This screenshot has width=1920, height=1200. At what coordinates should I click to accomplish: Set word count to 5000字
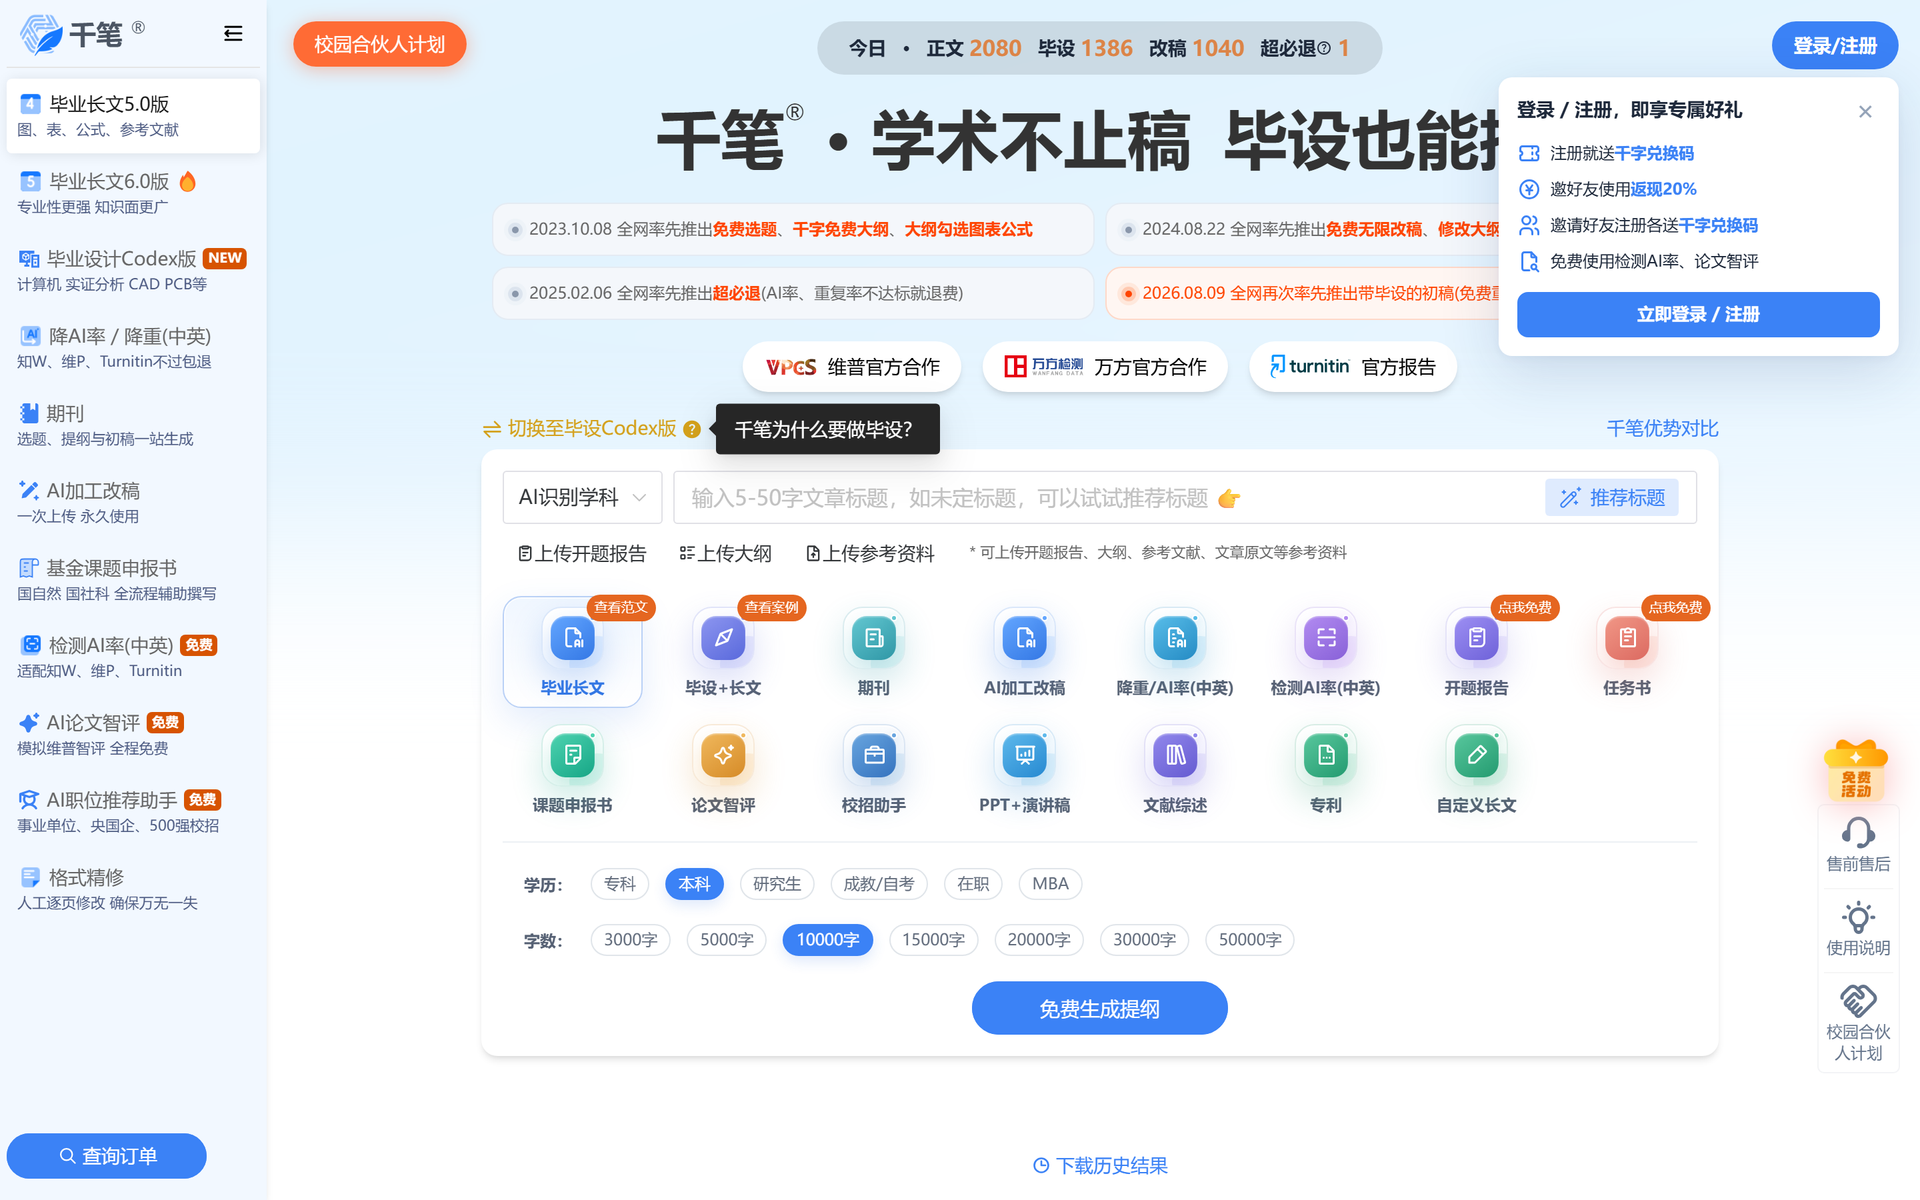click(727, 940)
